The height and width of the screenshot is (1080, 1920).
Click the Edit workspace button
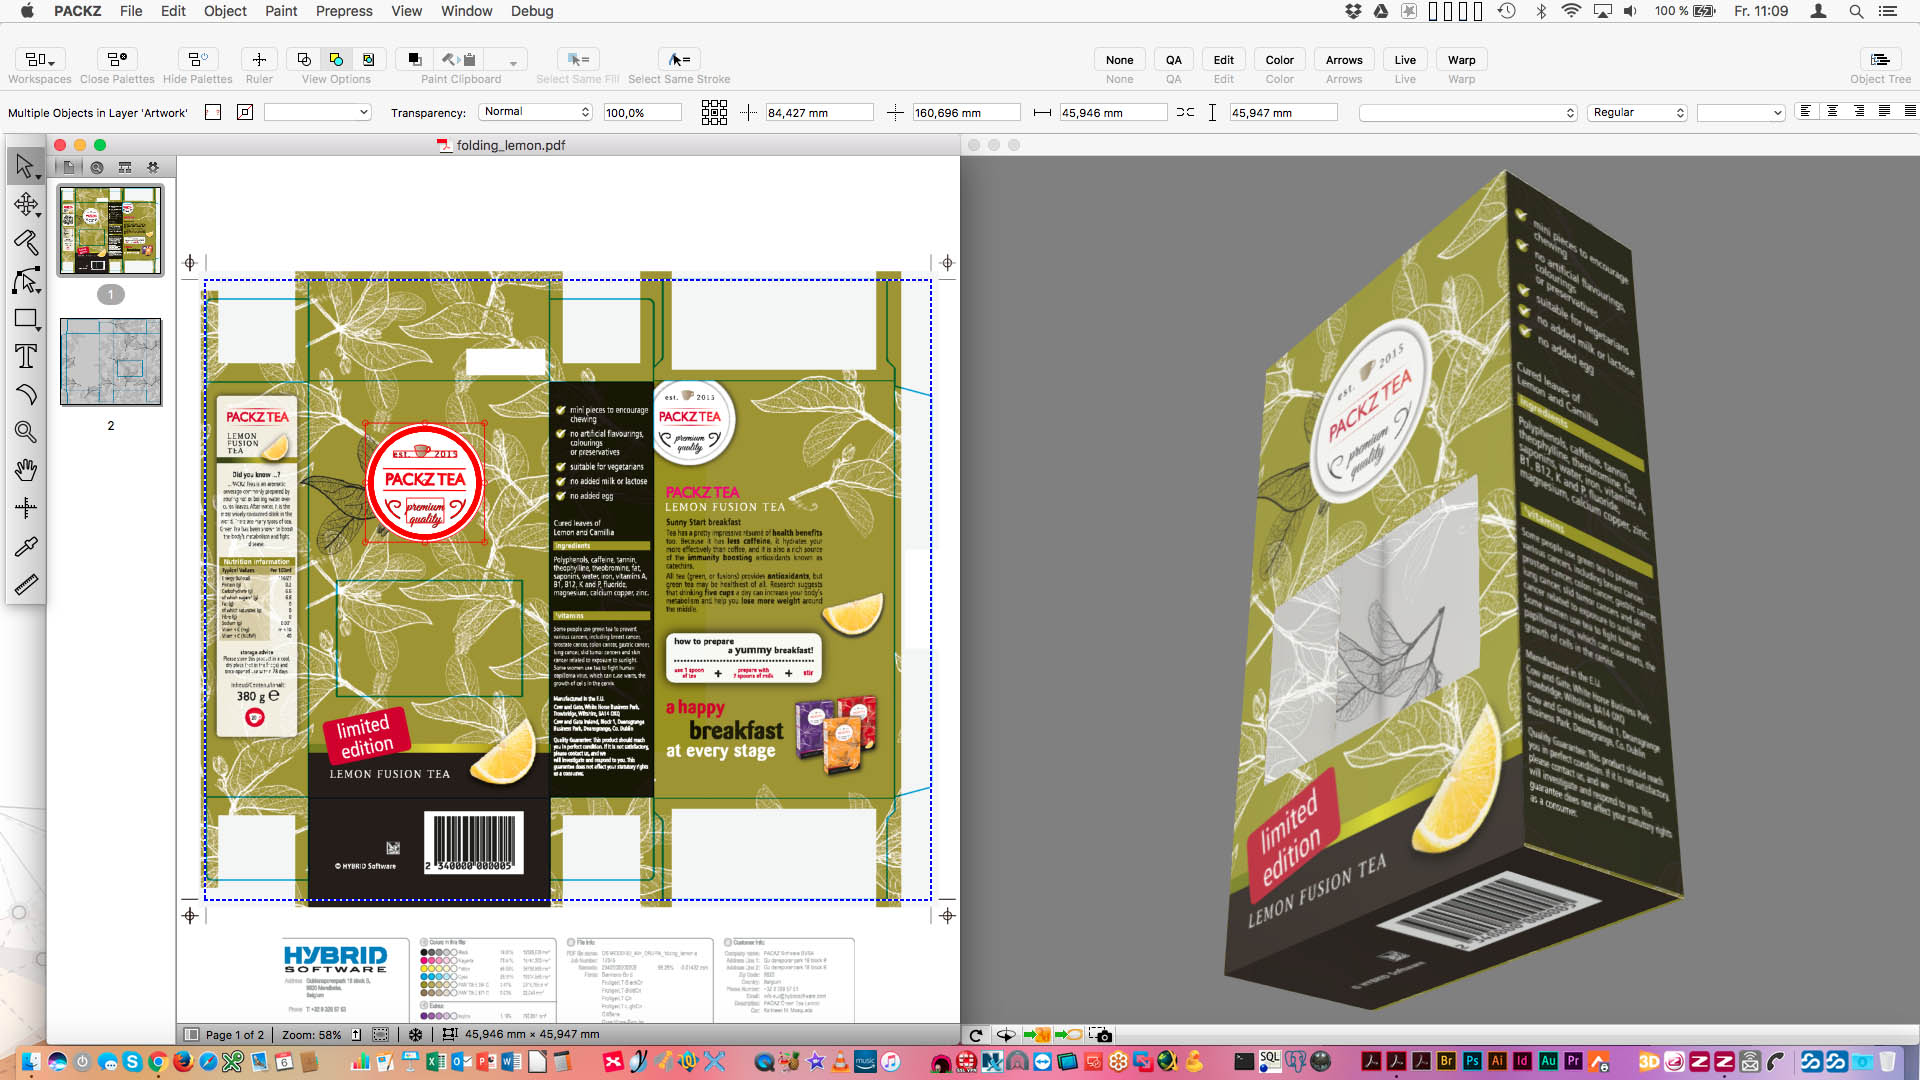(x=1223, y=60)
